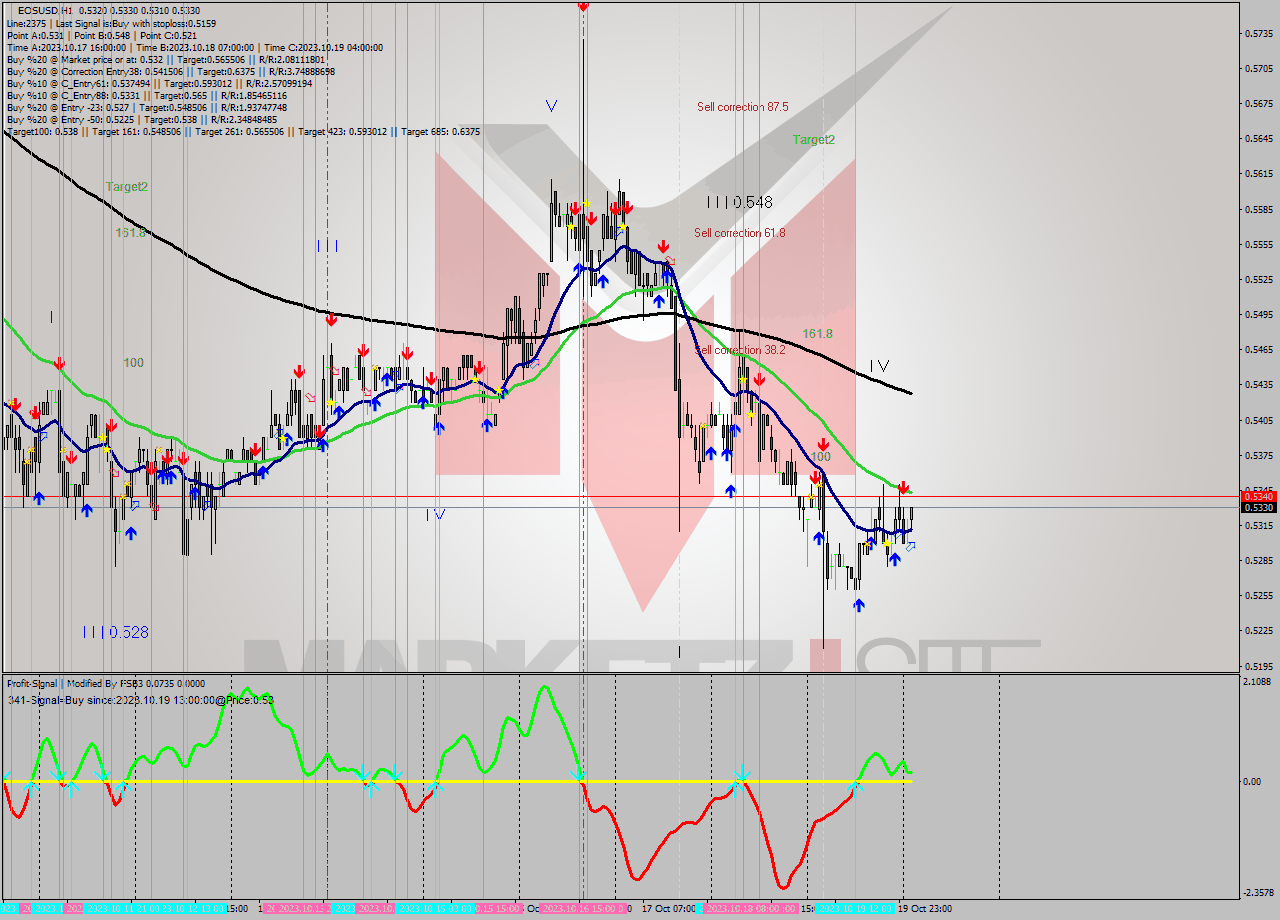
Task: Click cyan '2023.10.15 03:00' time marker
Action: 434,909
